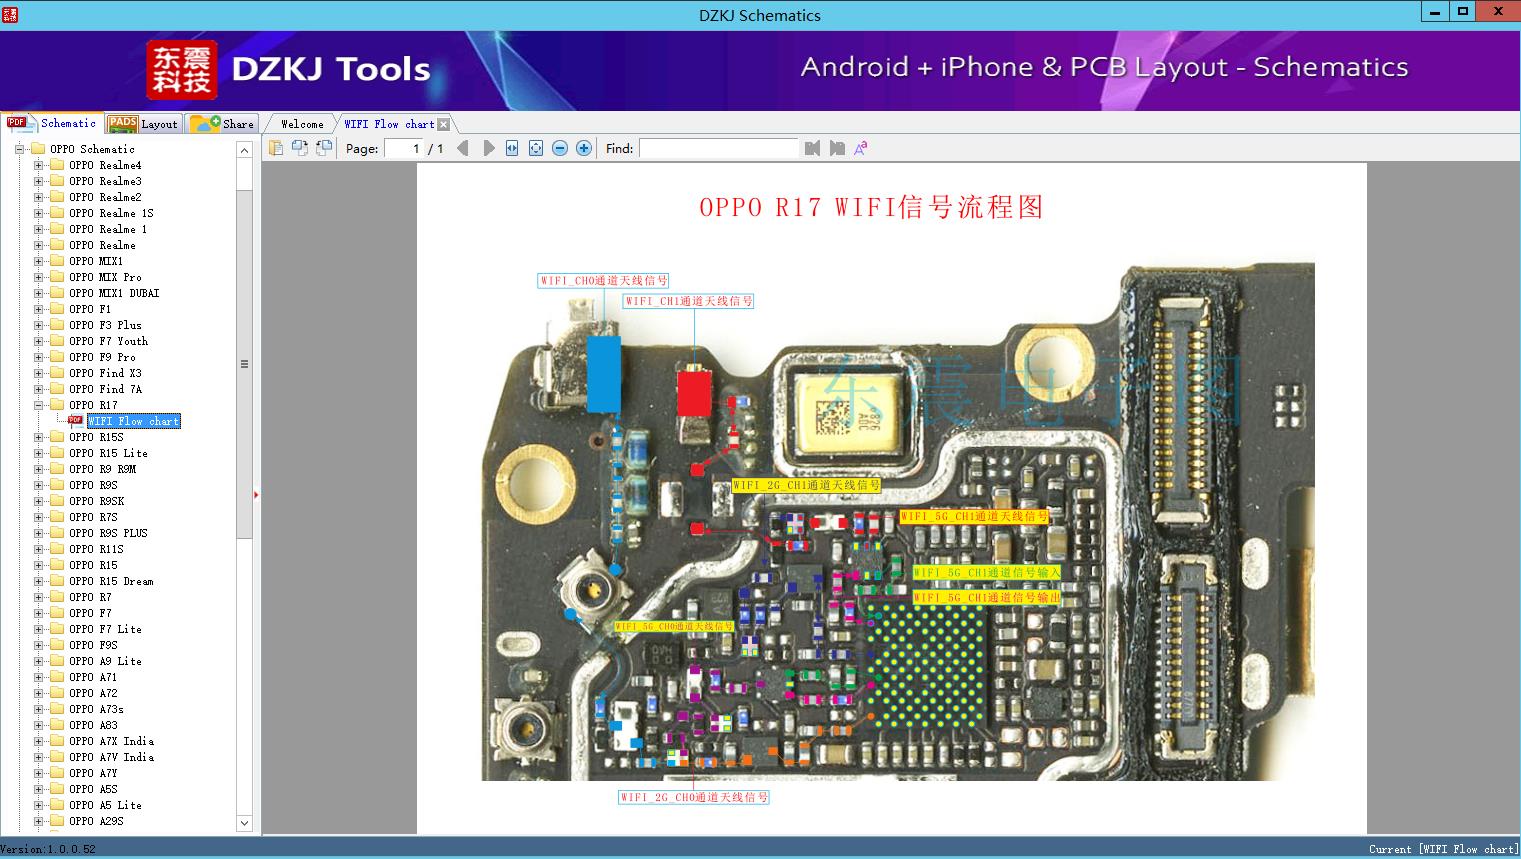The width and height of the screenshot is (1521, 859).
Task: Expand the OPPO A7X India folder
Action: [x=39, y=741]
